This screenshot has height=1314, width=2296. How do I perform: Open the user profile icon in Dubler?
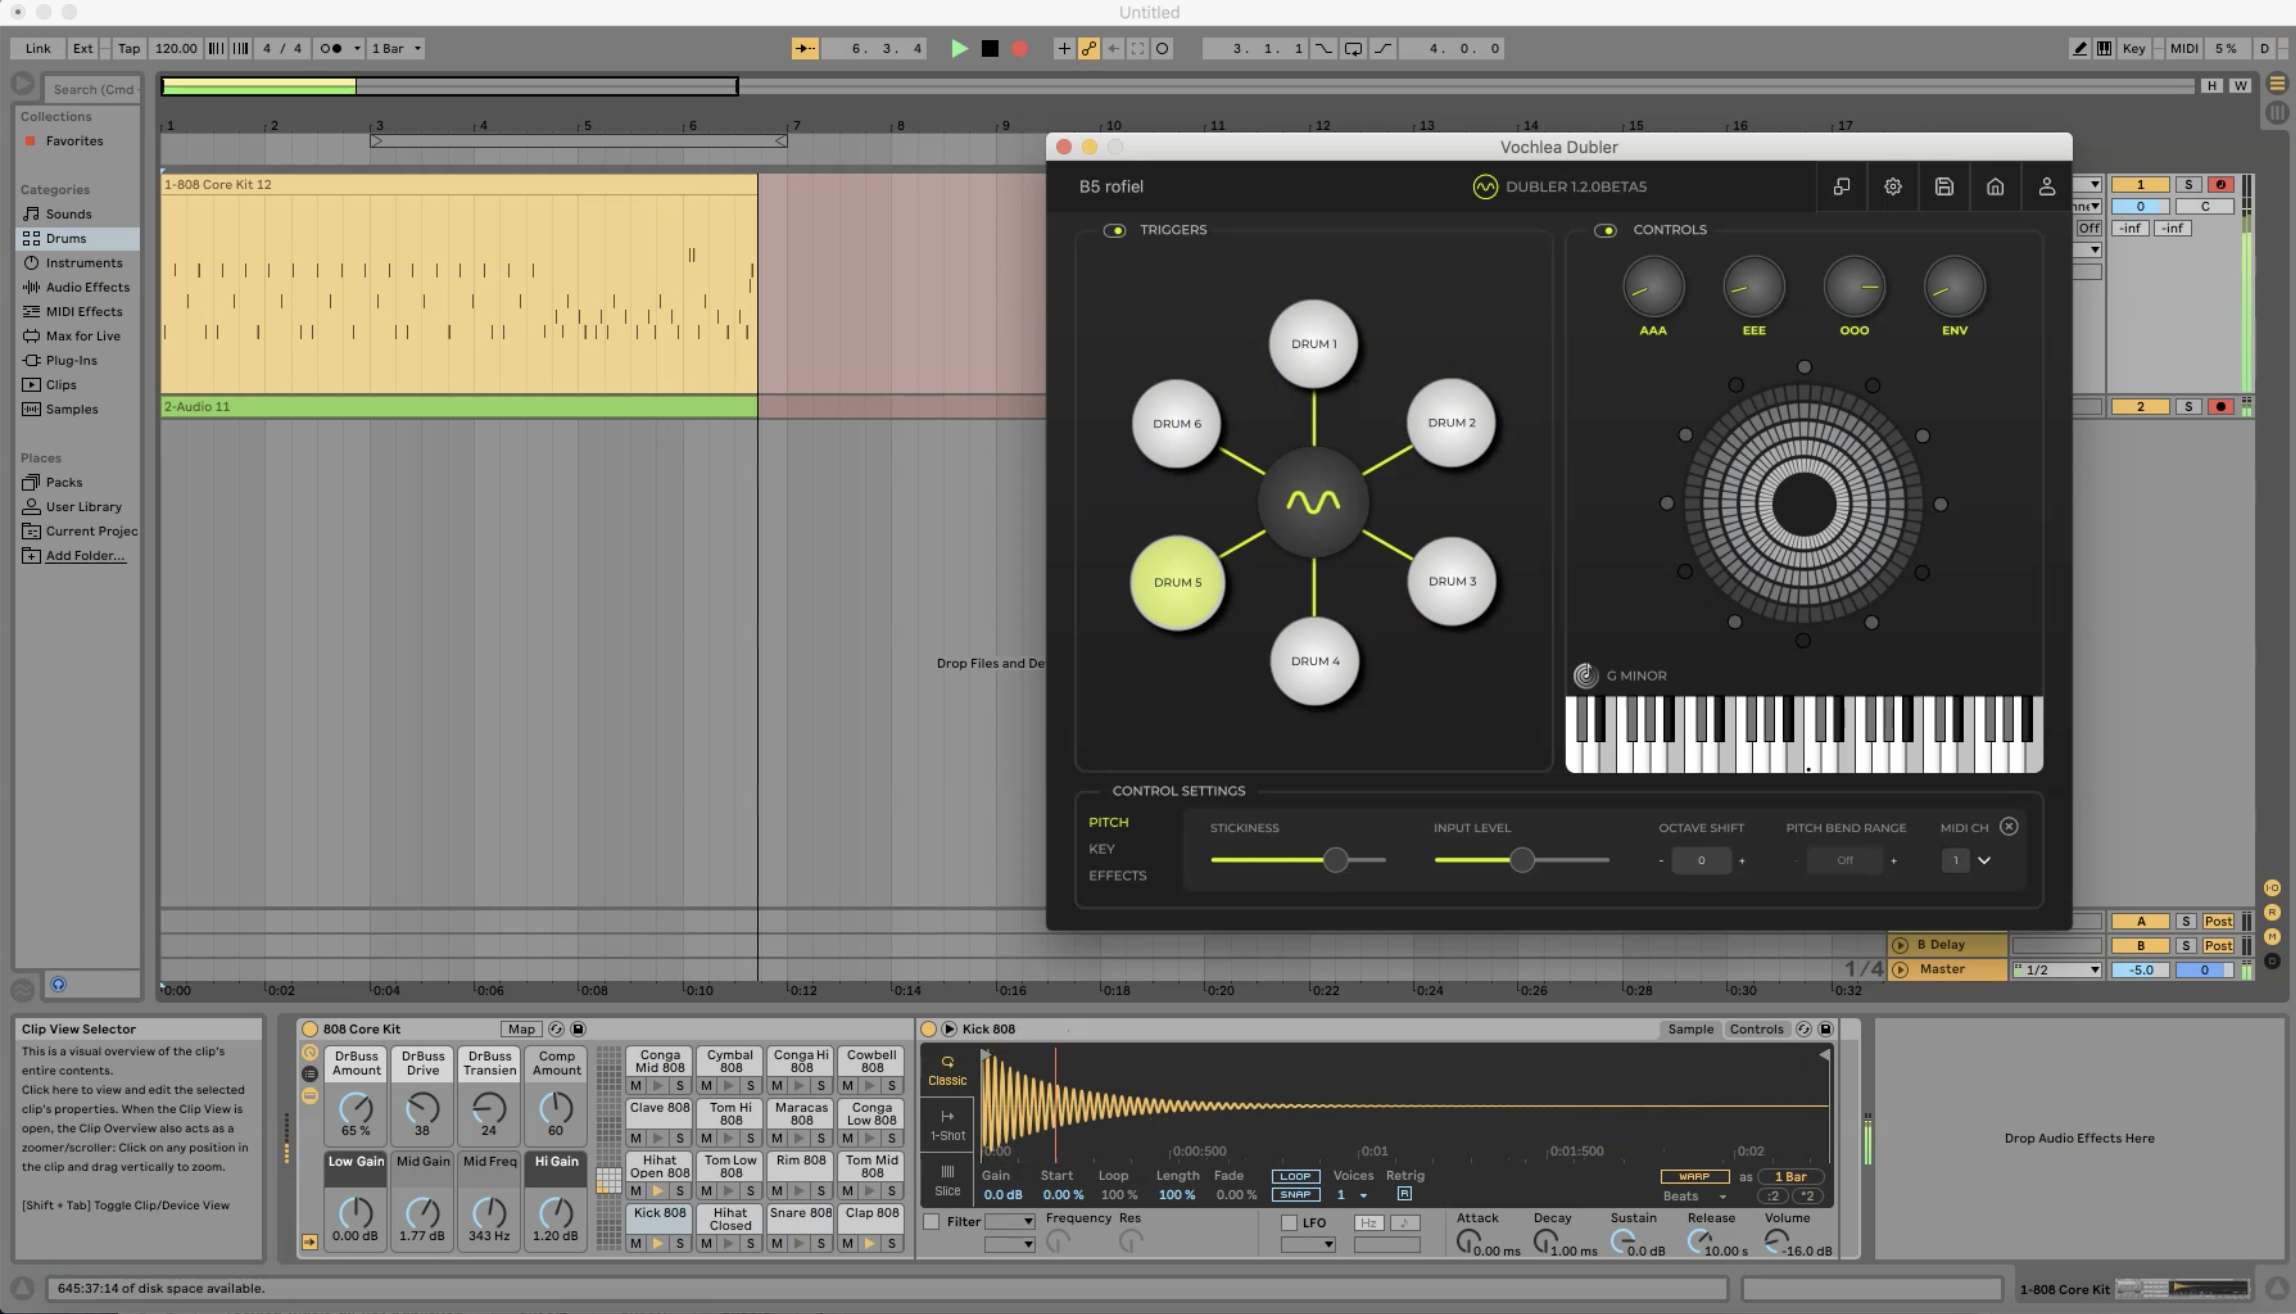(x=2046, y=186)
